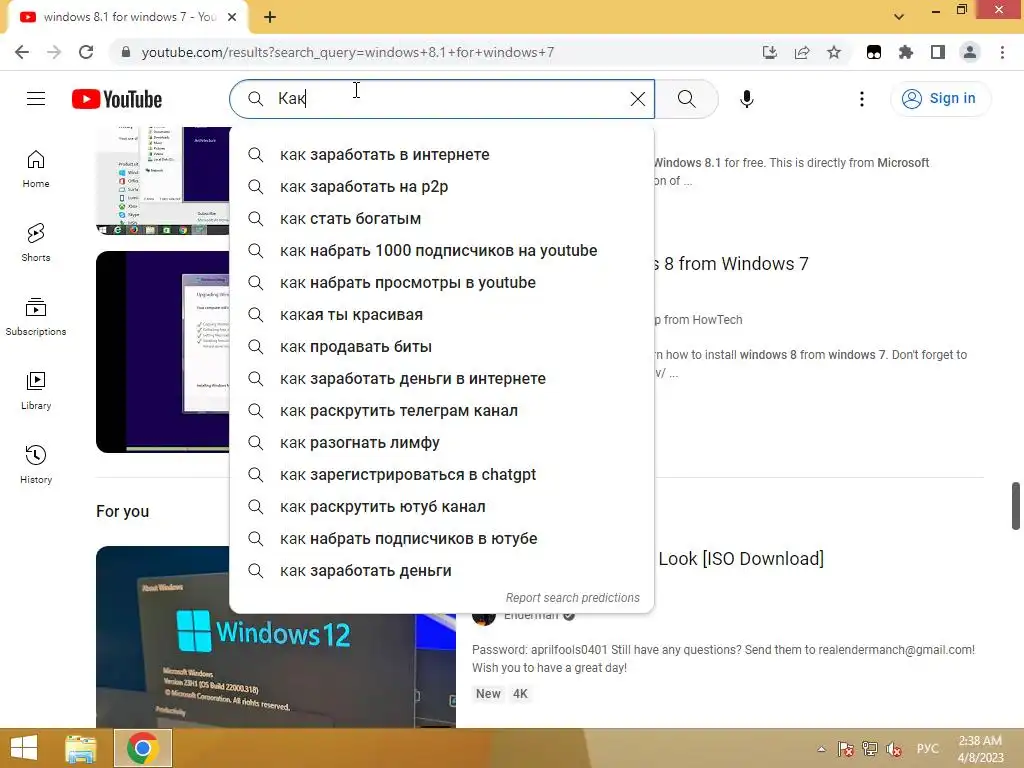Clear the search box with X icon
Image resolution: width=1024 pixels, height=768 pixels.
(x=637, y=99)
